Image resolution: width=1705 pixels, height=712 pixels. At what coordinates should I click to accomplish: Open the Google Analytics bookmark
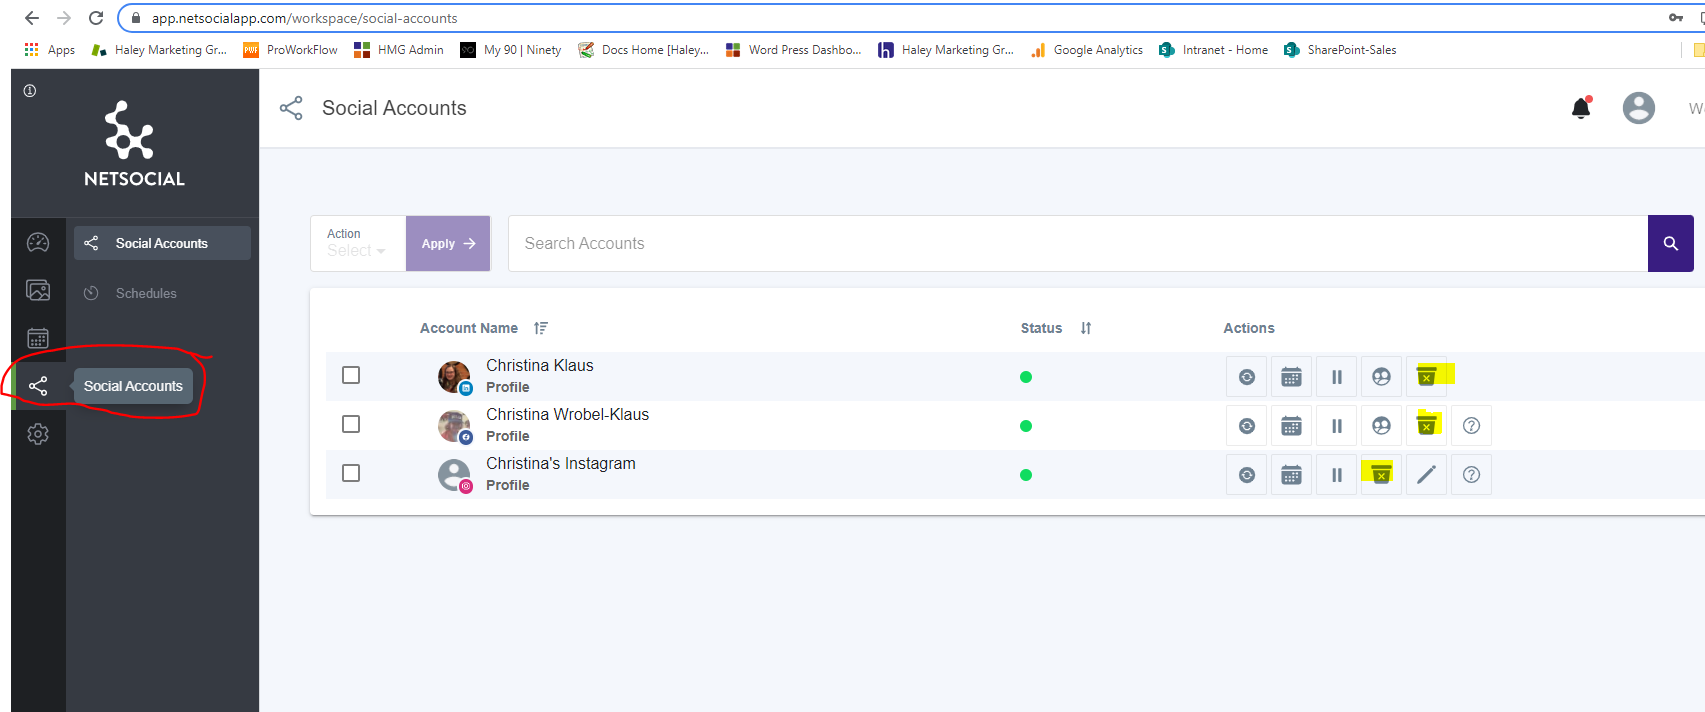point(1087,50)
